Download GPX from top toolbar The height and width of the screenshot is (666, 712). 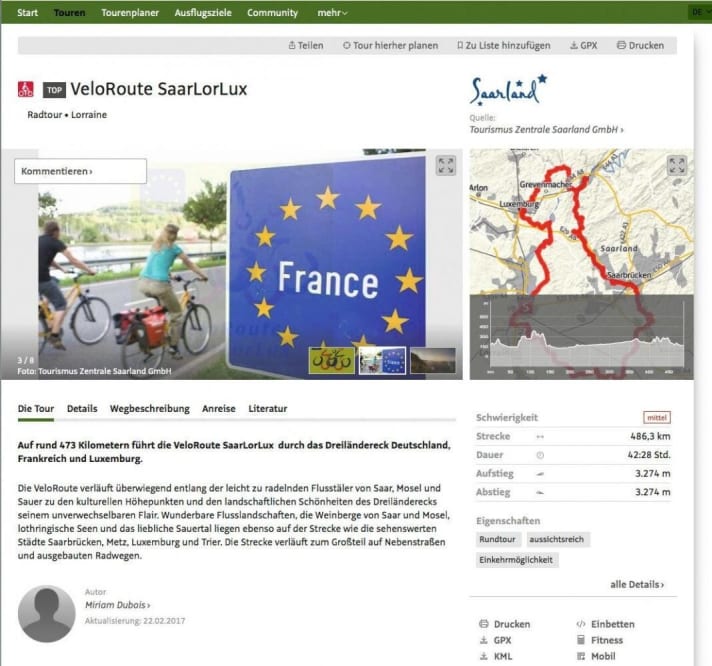[x=583, y=45]
